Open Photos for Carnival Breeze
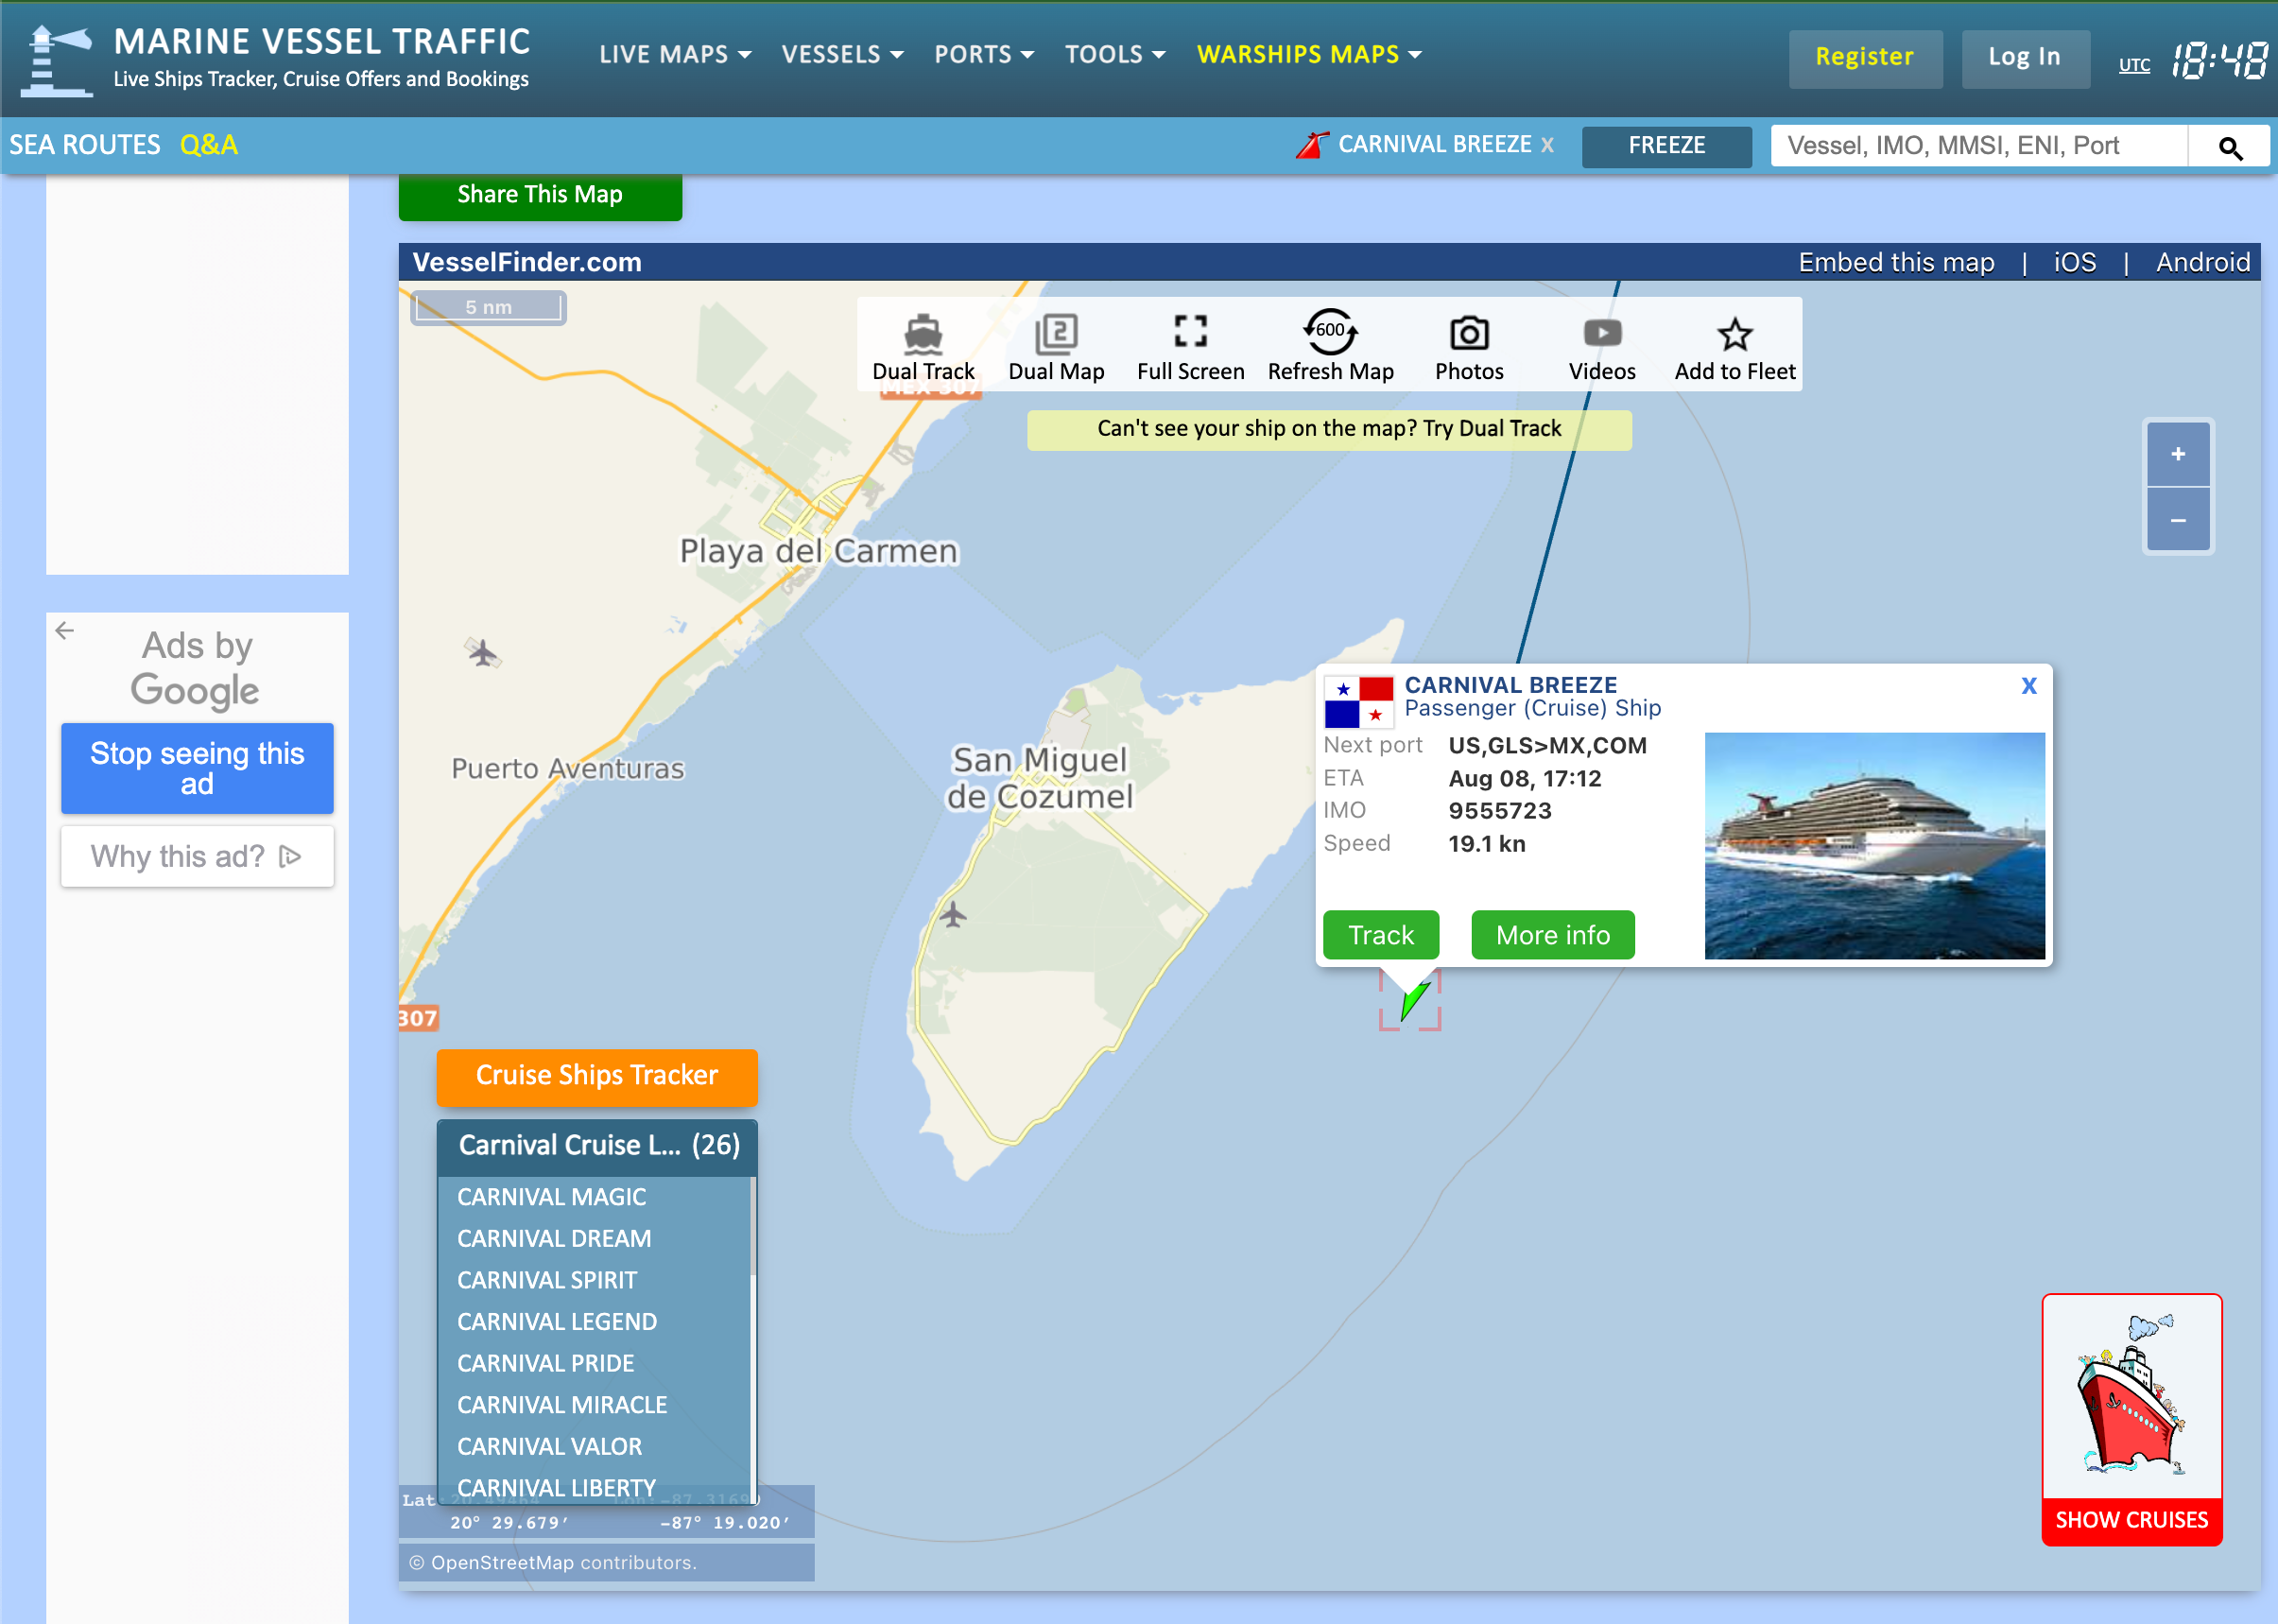This screenshot has height=1624, width=2278. pyautogui.click(x=1466, y=346)
